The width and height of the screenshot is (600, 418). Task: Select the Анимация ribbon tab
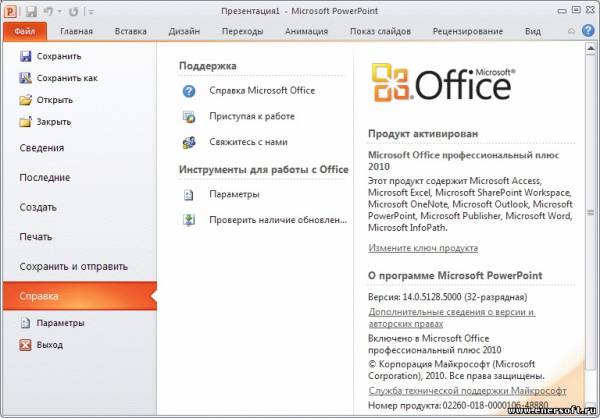(x=307, y=31)
